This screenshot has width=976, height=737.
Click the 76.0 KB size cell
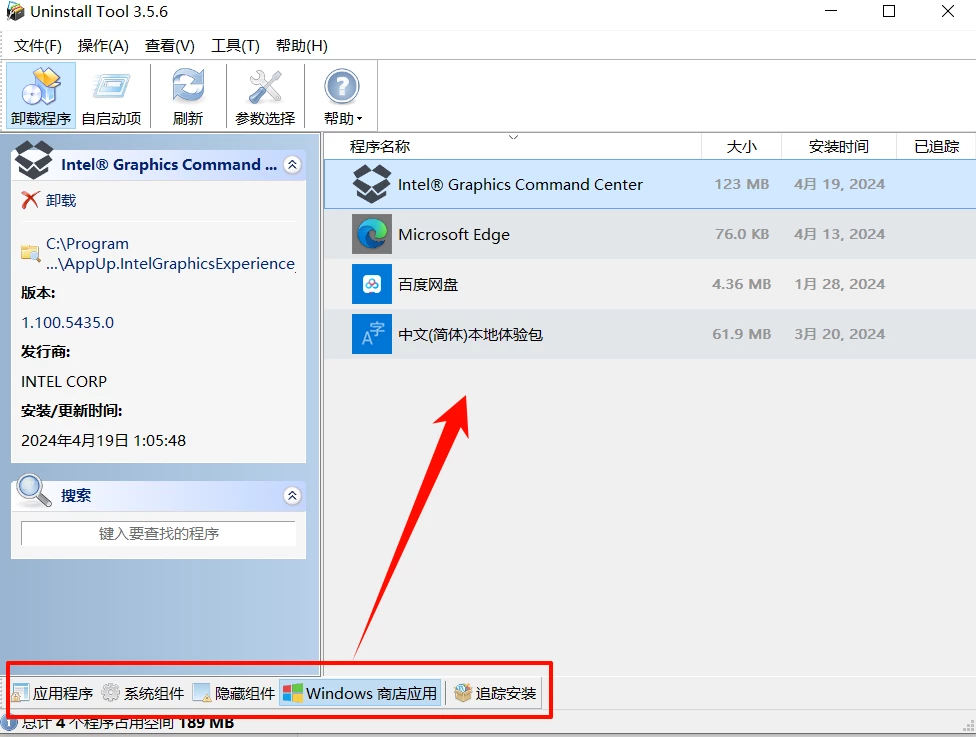[x=742, y=234]
